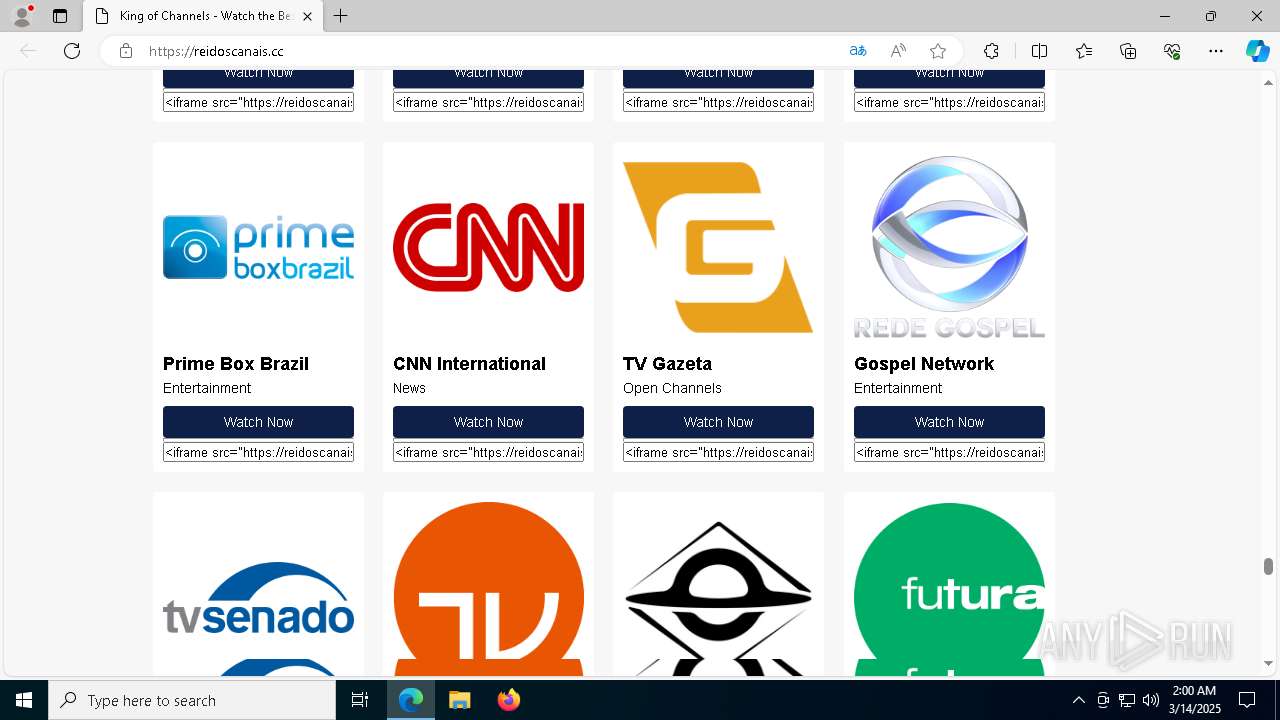Click the Prime Box Brazil logo
This screenshot has width=1280, height=720.
[258, 247]
